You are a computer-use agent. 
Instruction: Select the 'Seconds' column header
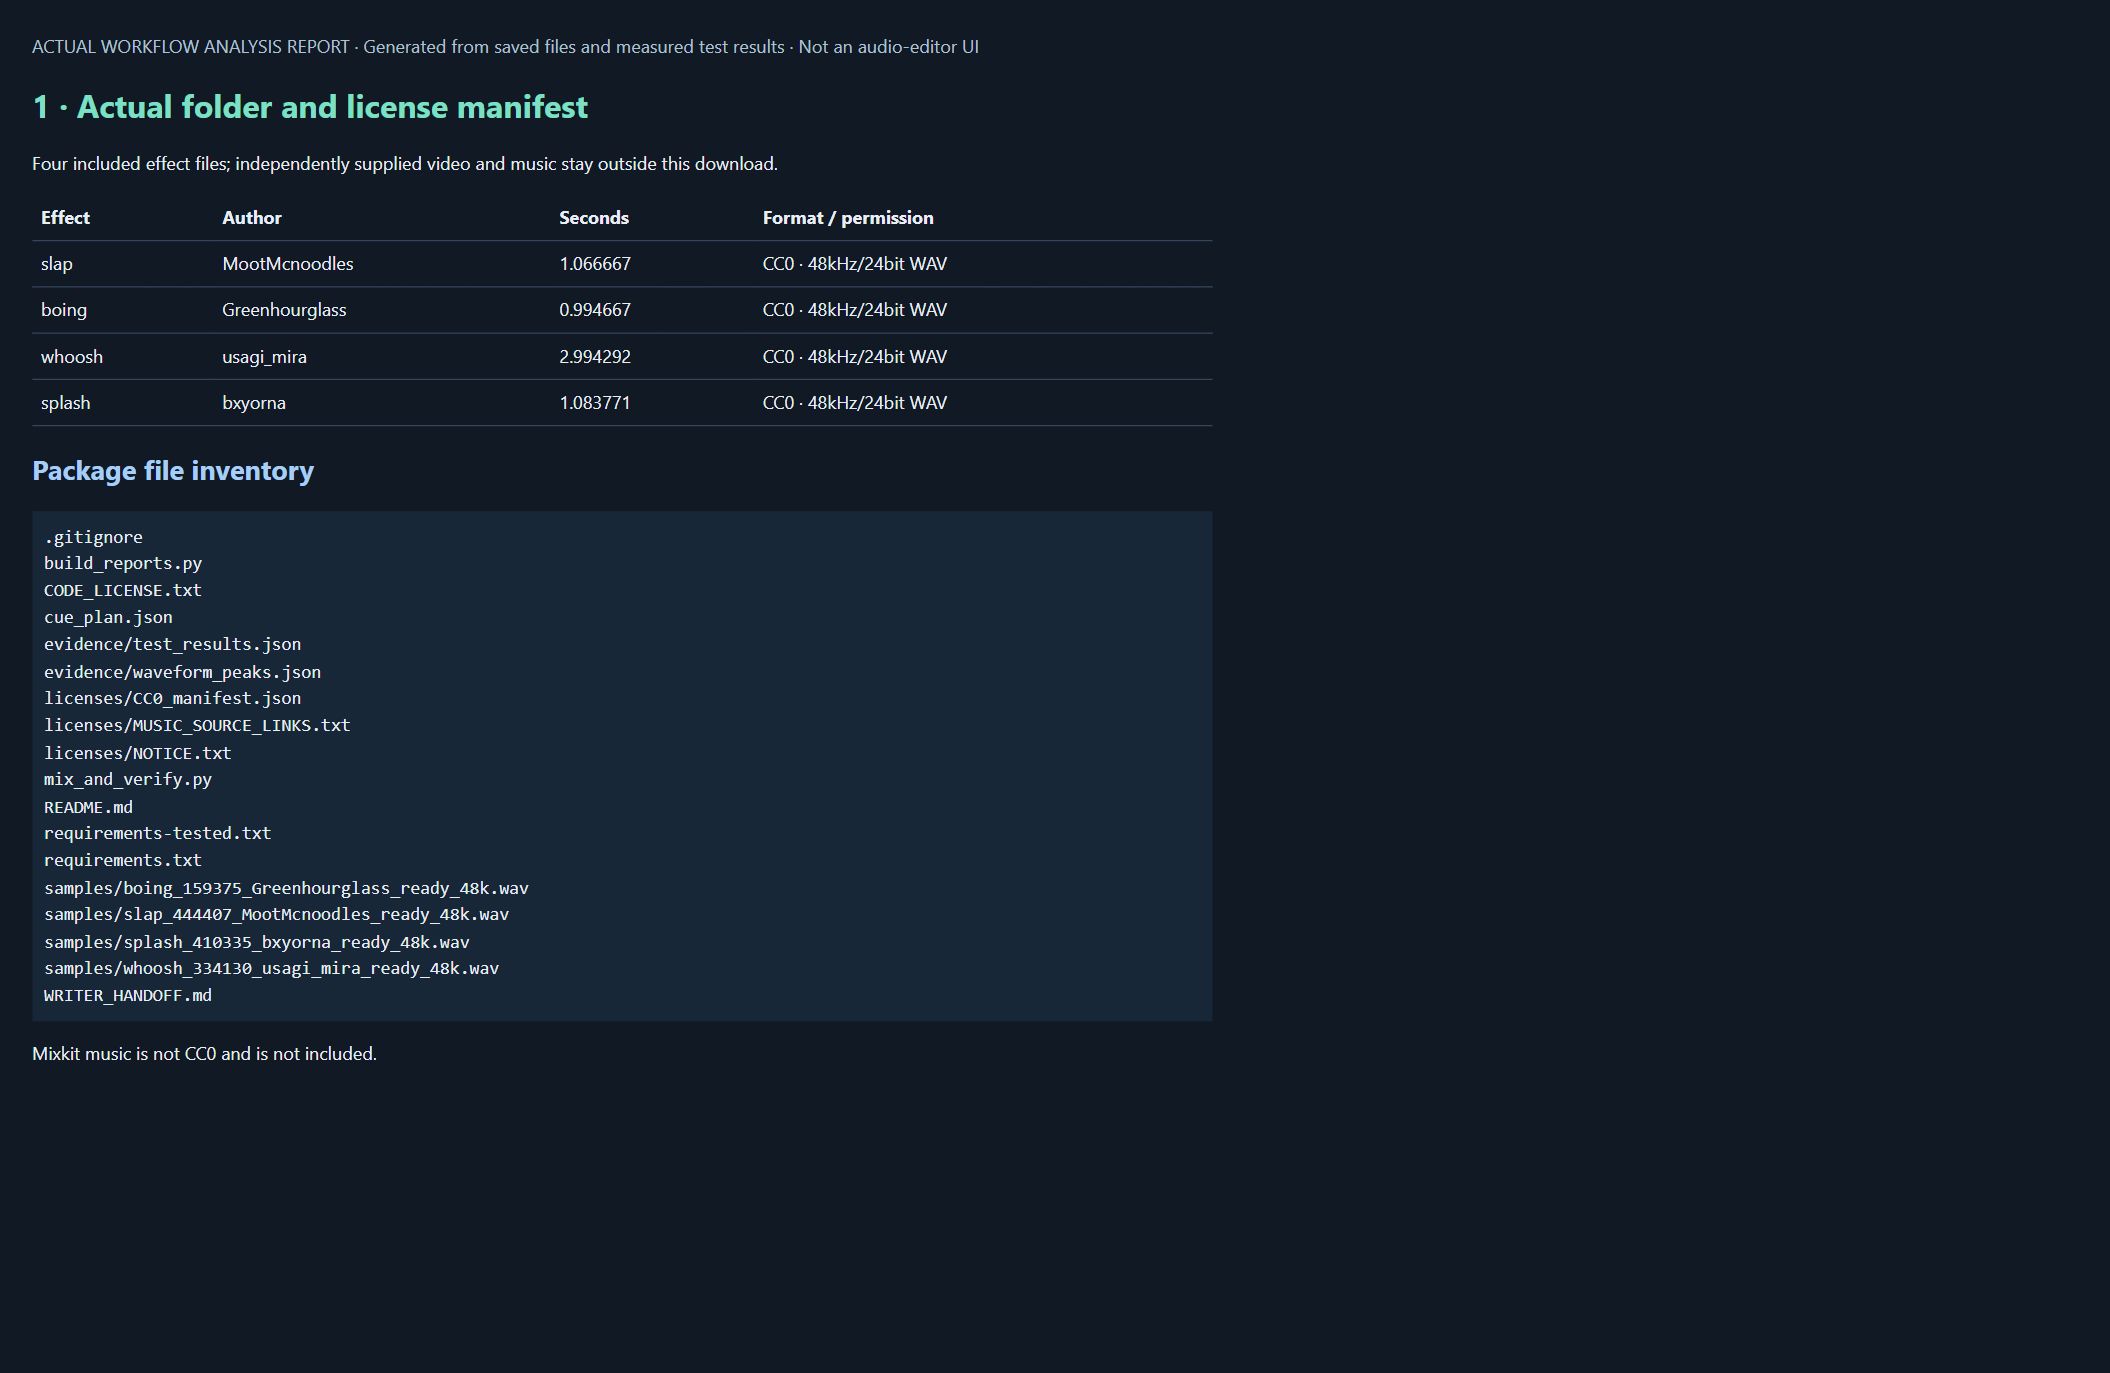[594, 218]
